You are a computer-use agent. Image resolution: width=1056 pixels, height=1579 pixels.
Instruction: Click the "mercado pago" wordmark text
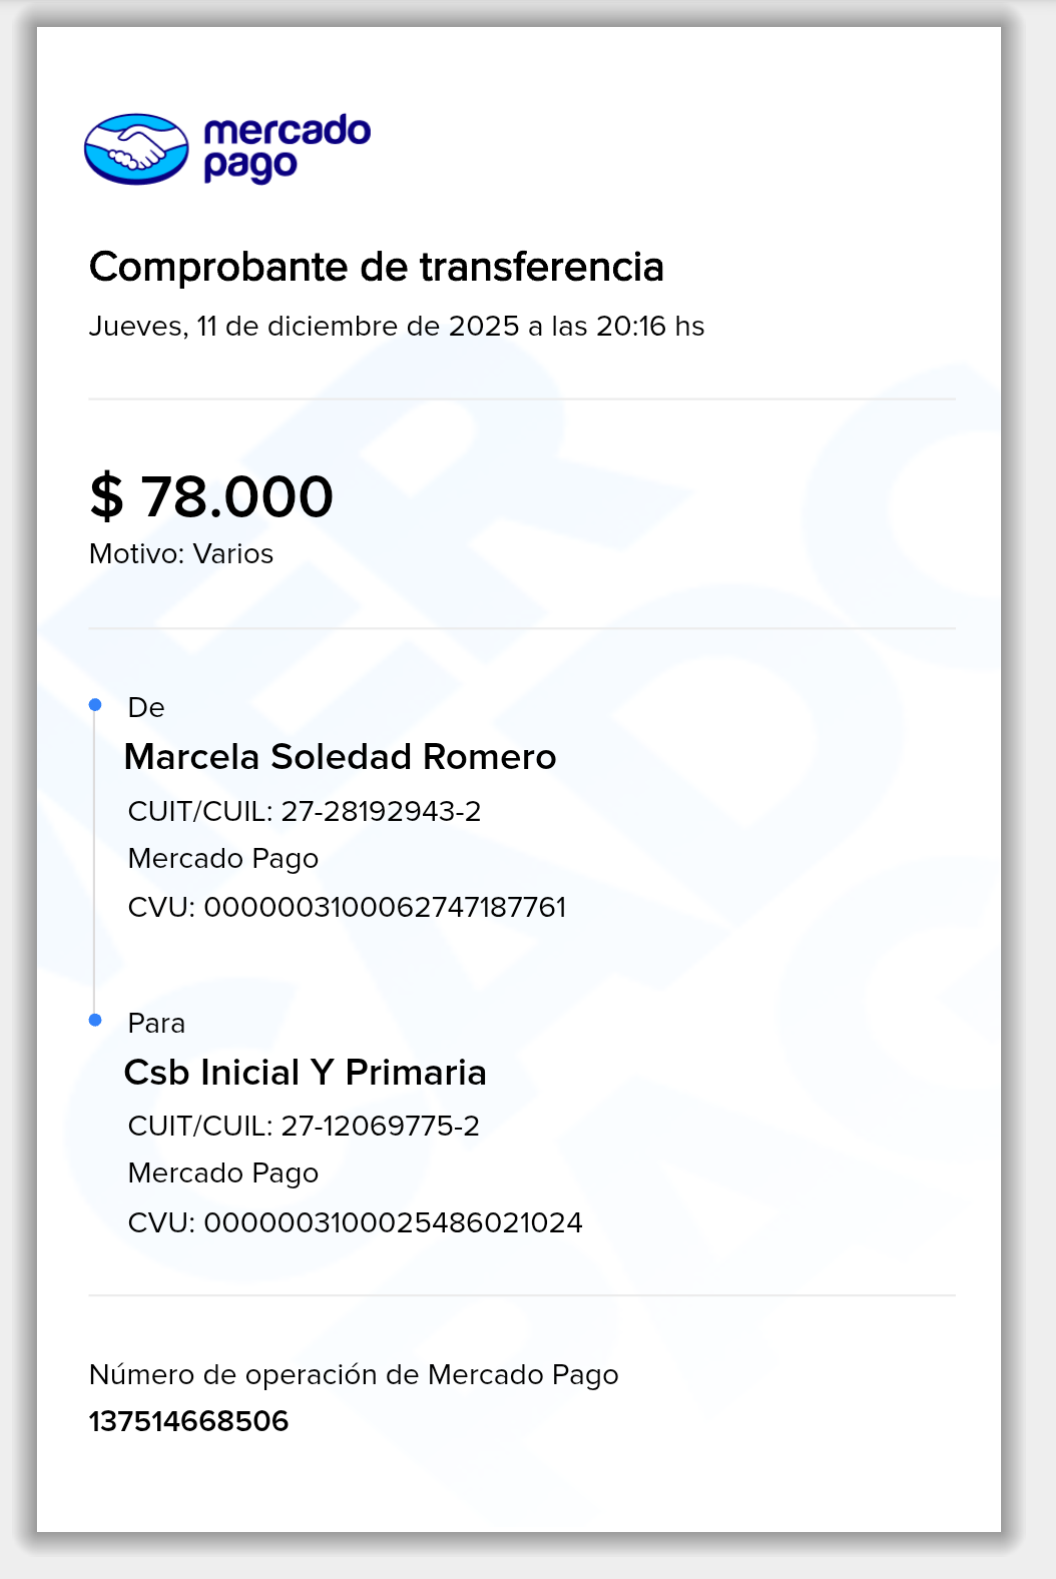pyautogui.click(x=286, y=148)
